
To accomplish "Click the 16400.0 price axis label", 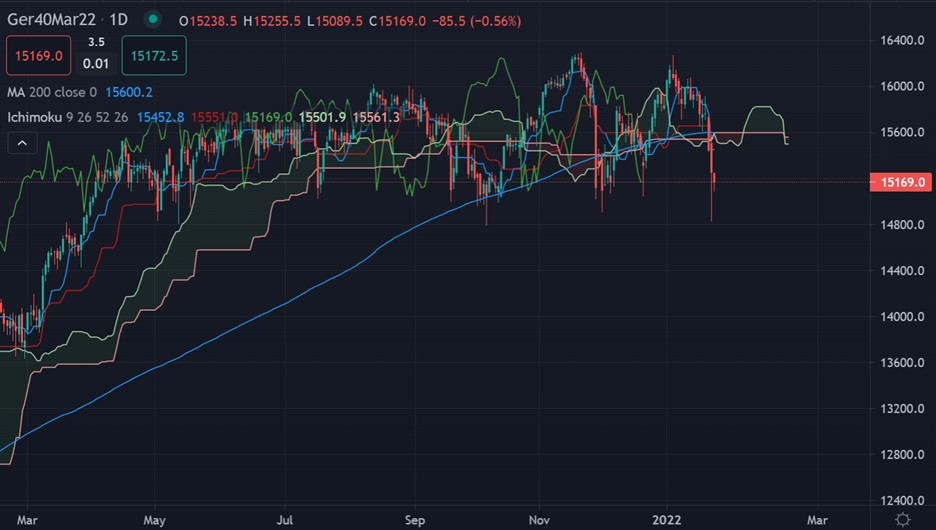I will click(902, 40).
